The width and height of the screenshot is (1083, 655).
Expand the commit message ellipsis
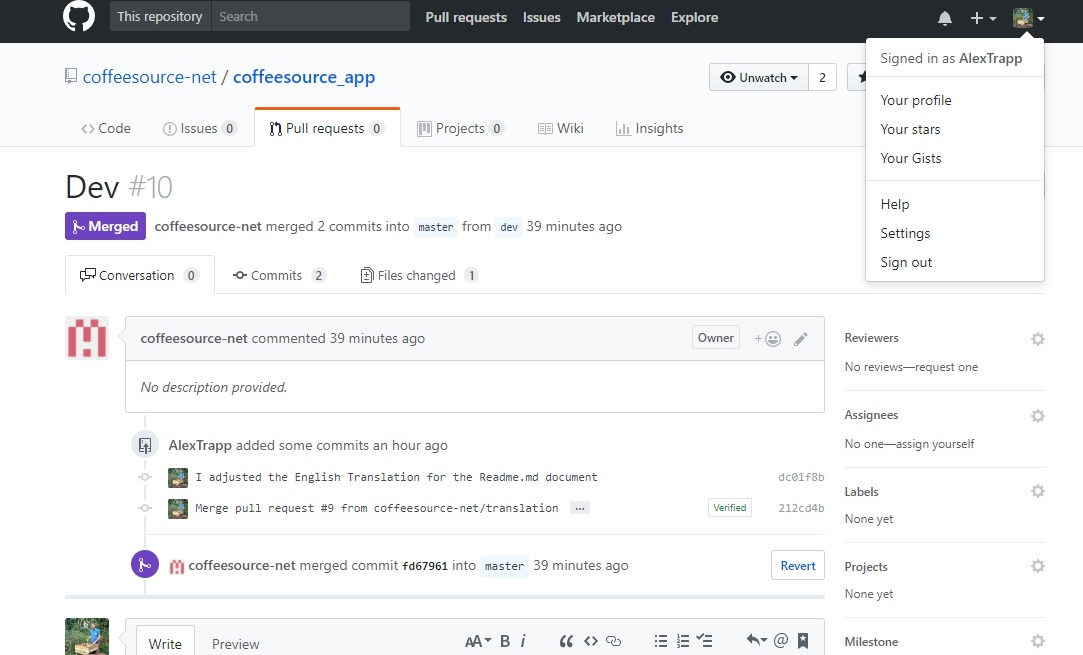[x=579, y=509]
